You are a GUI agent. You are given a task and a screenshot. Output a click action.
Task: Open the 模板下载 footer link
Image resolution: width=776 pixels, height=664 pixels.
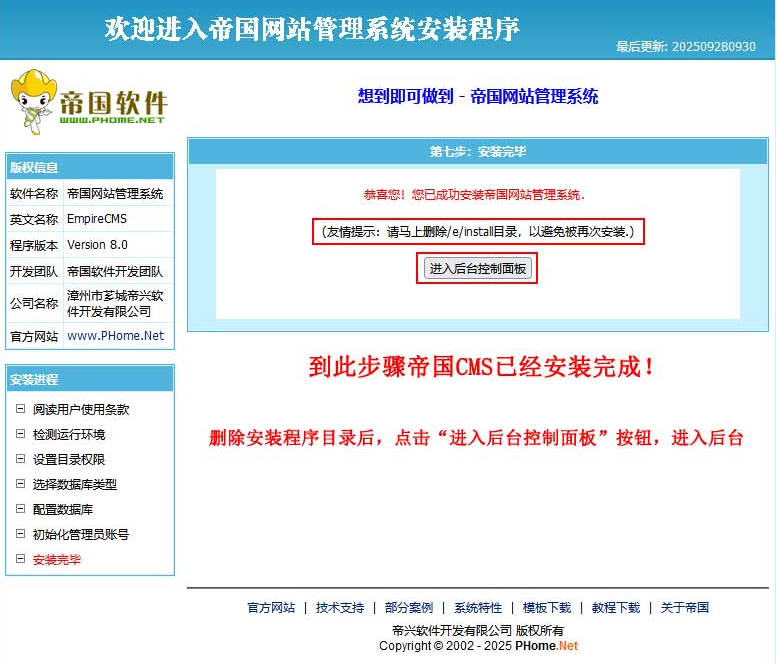point(547,608)
